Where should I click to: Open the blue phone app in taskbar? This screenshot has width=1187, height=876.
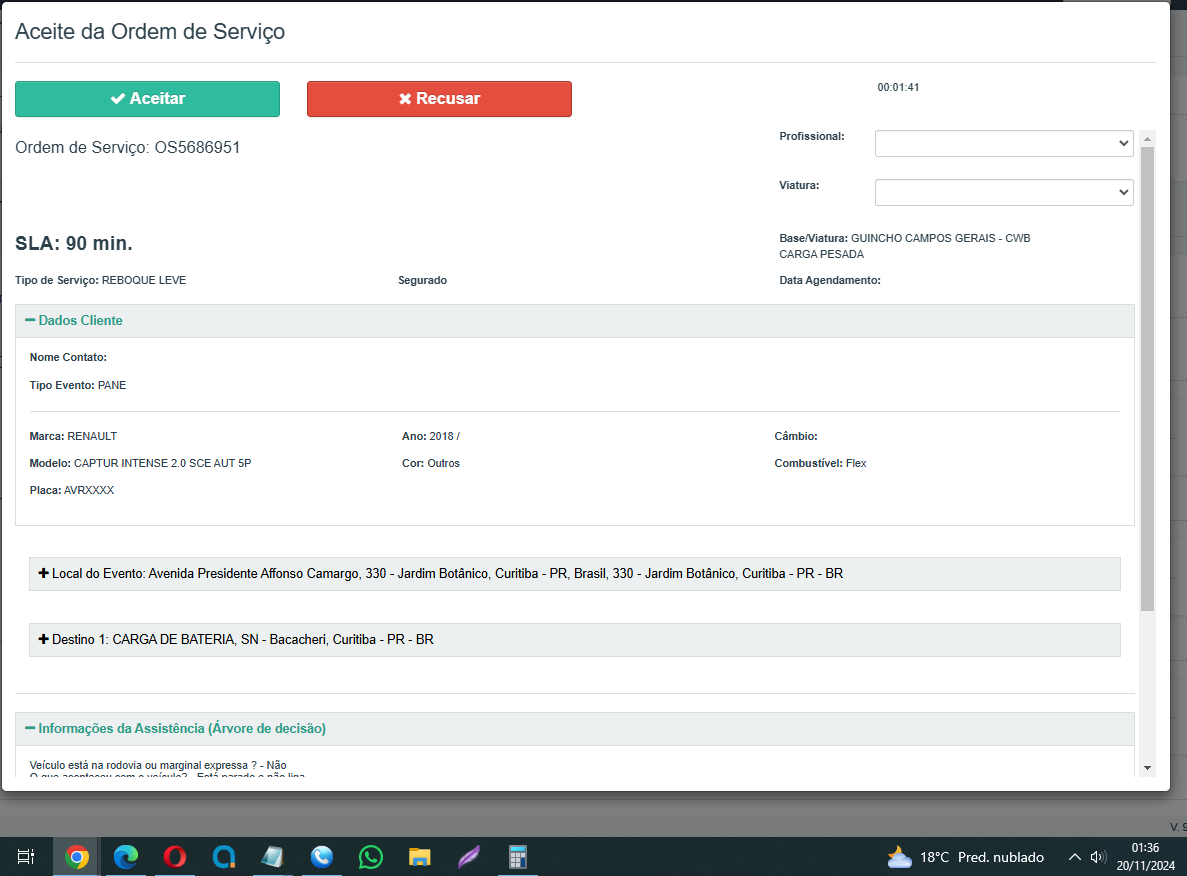click(322, 857)
